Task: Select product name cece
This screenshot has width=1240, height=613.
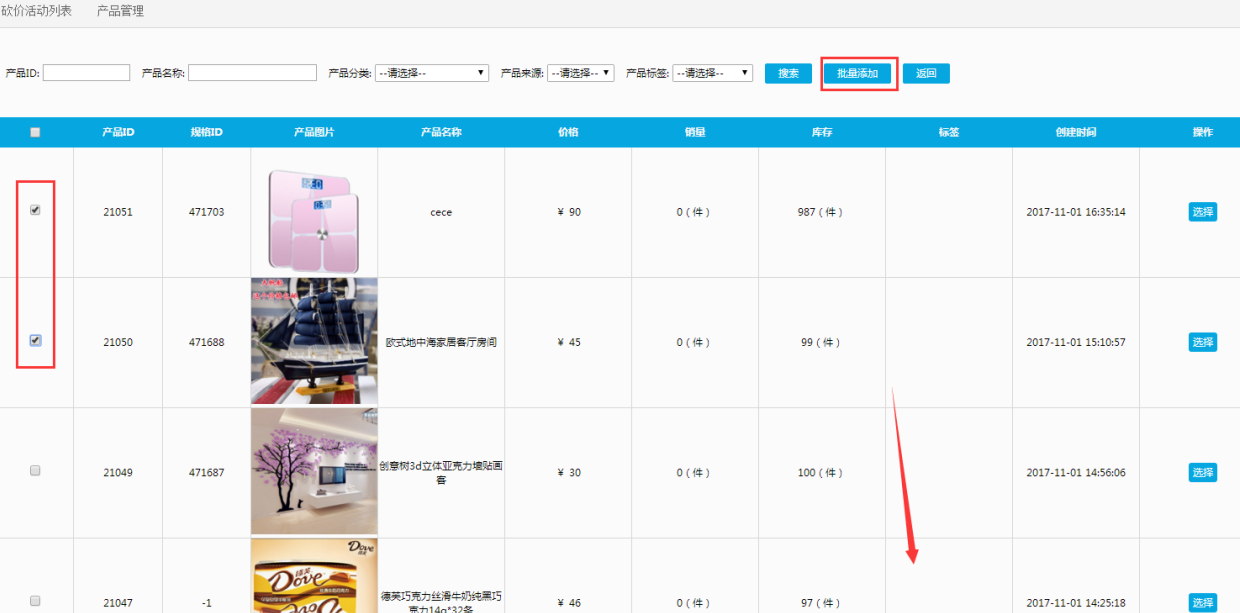Action: coord(441,212)
